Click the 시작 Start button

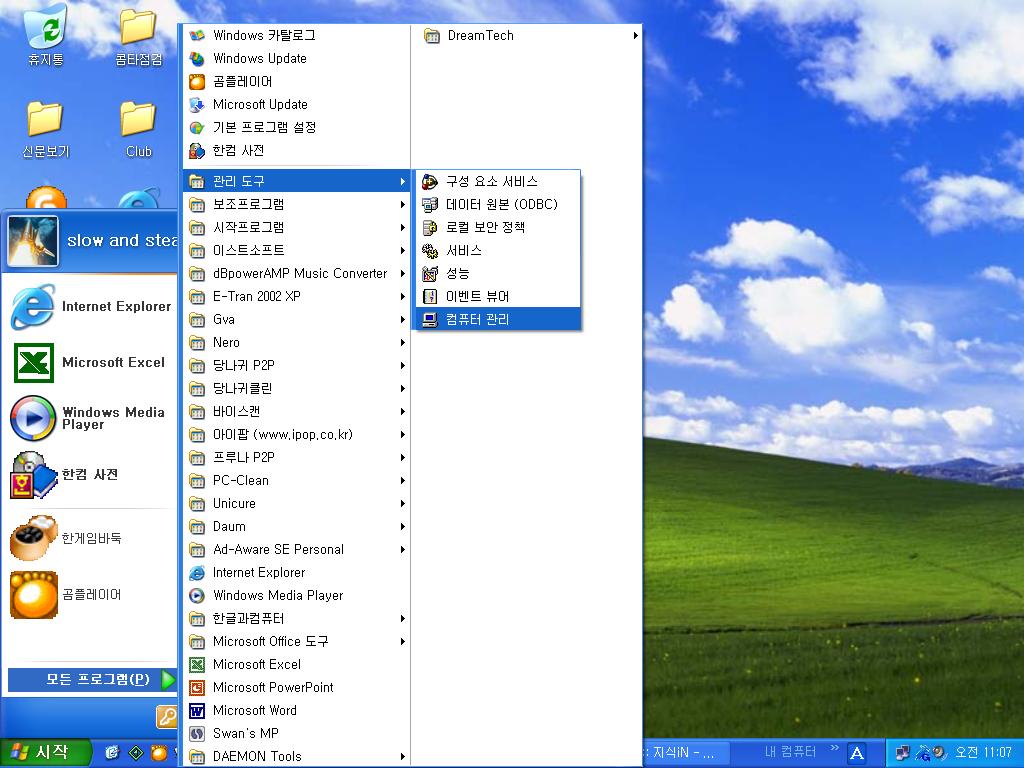tap(44, 753)
